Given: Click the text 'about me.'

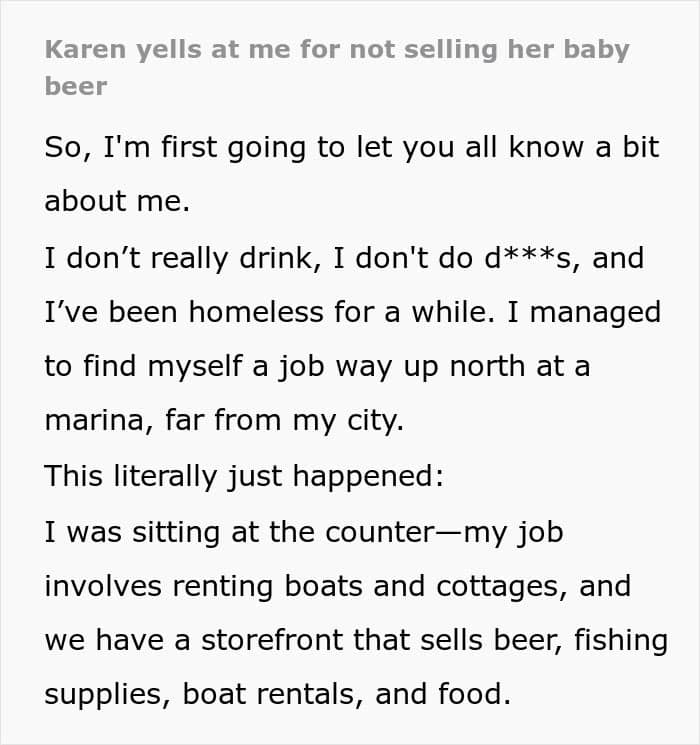Looking at the screenshot, I should [117, 201].
